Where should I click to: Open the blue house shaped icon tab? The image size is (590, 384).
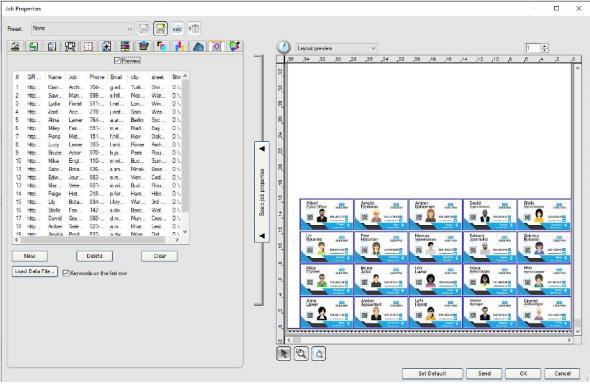tap(198, 47)
